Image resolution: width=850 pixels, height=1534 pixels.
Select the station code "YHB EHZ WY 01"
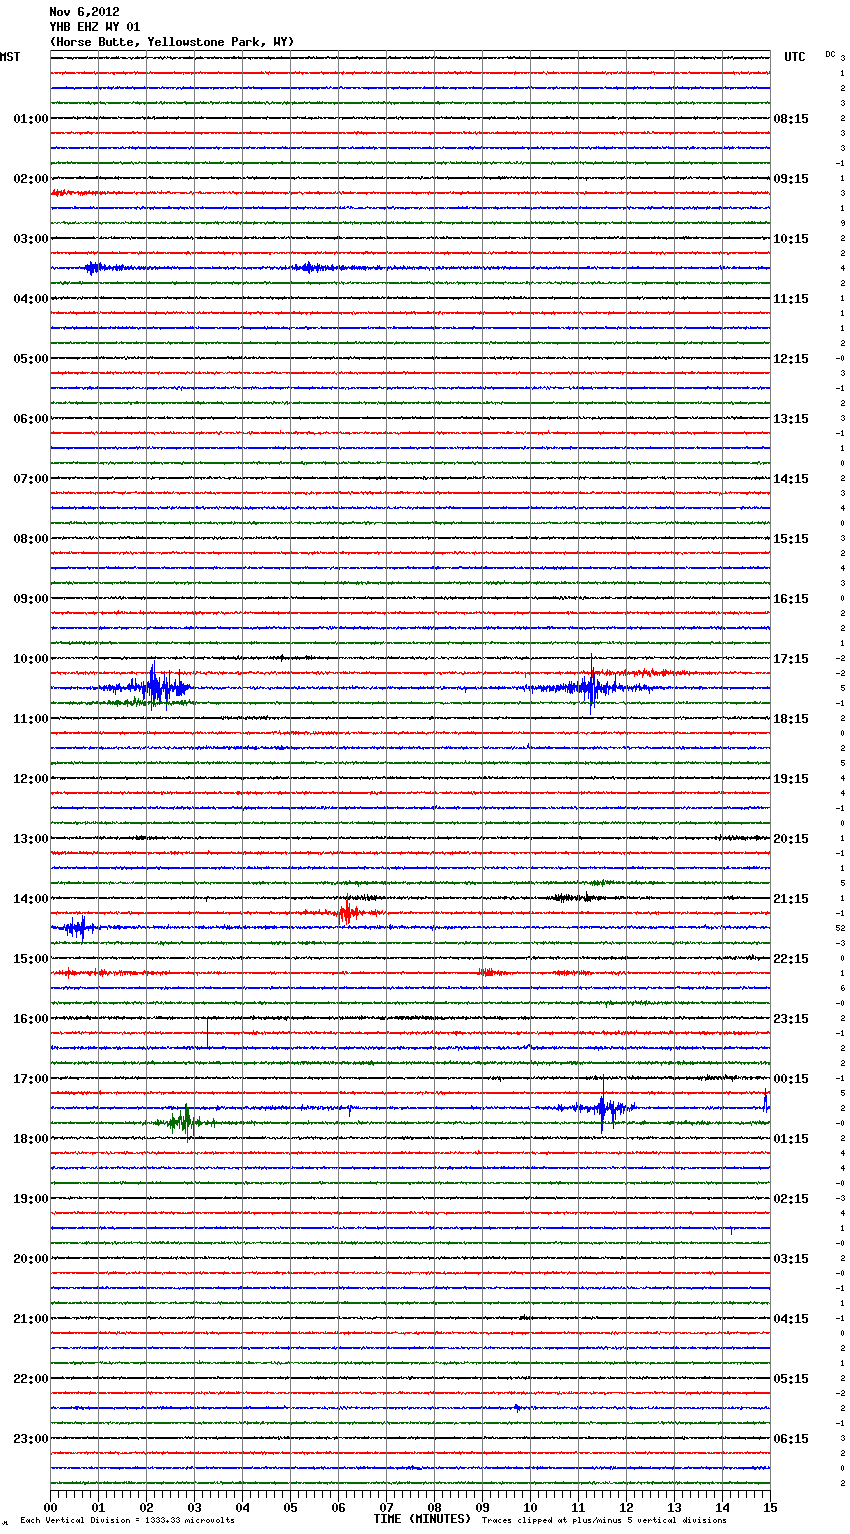(x=95, y=27)
